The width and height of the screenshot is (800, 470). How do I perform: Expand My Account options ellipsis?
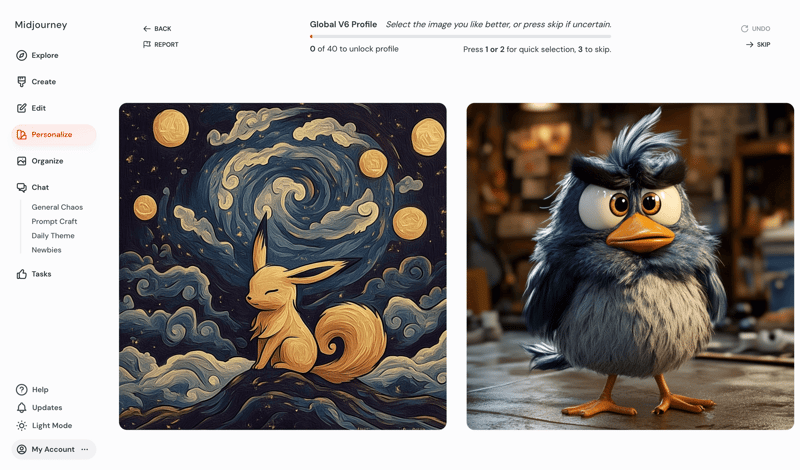click(85, 449)
